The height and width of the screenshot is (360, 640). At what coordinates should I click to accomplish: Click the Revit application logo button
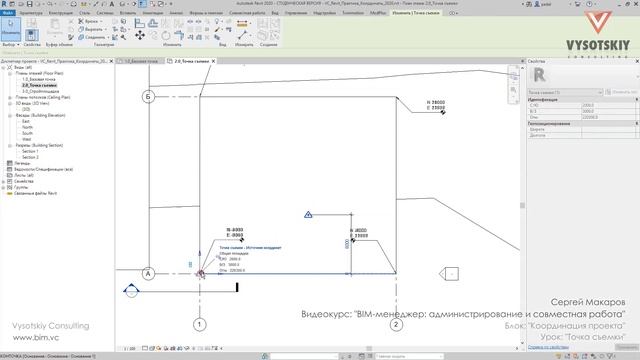[x=4, y=4]
